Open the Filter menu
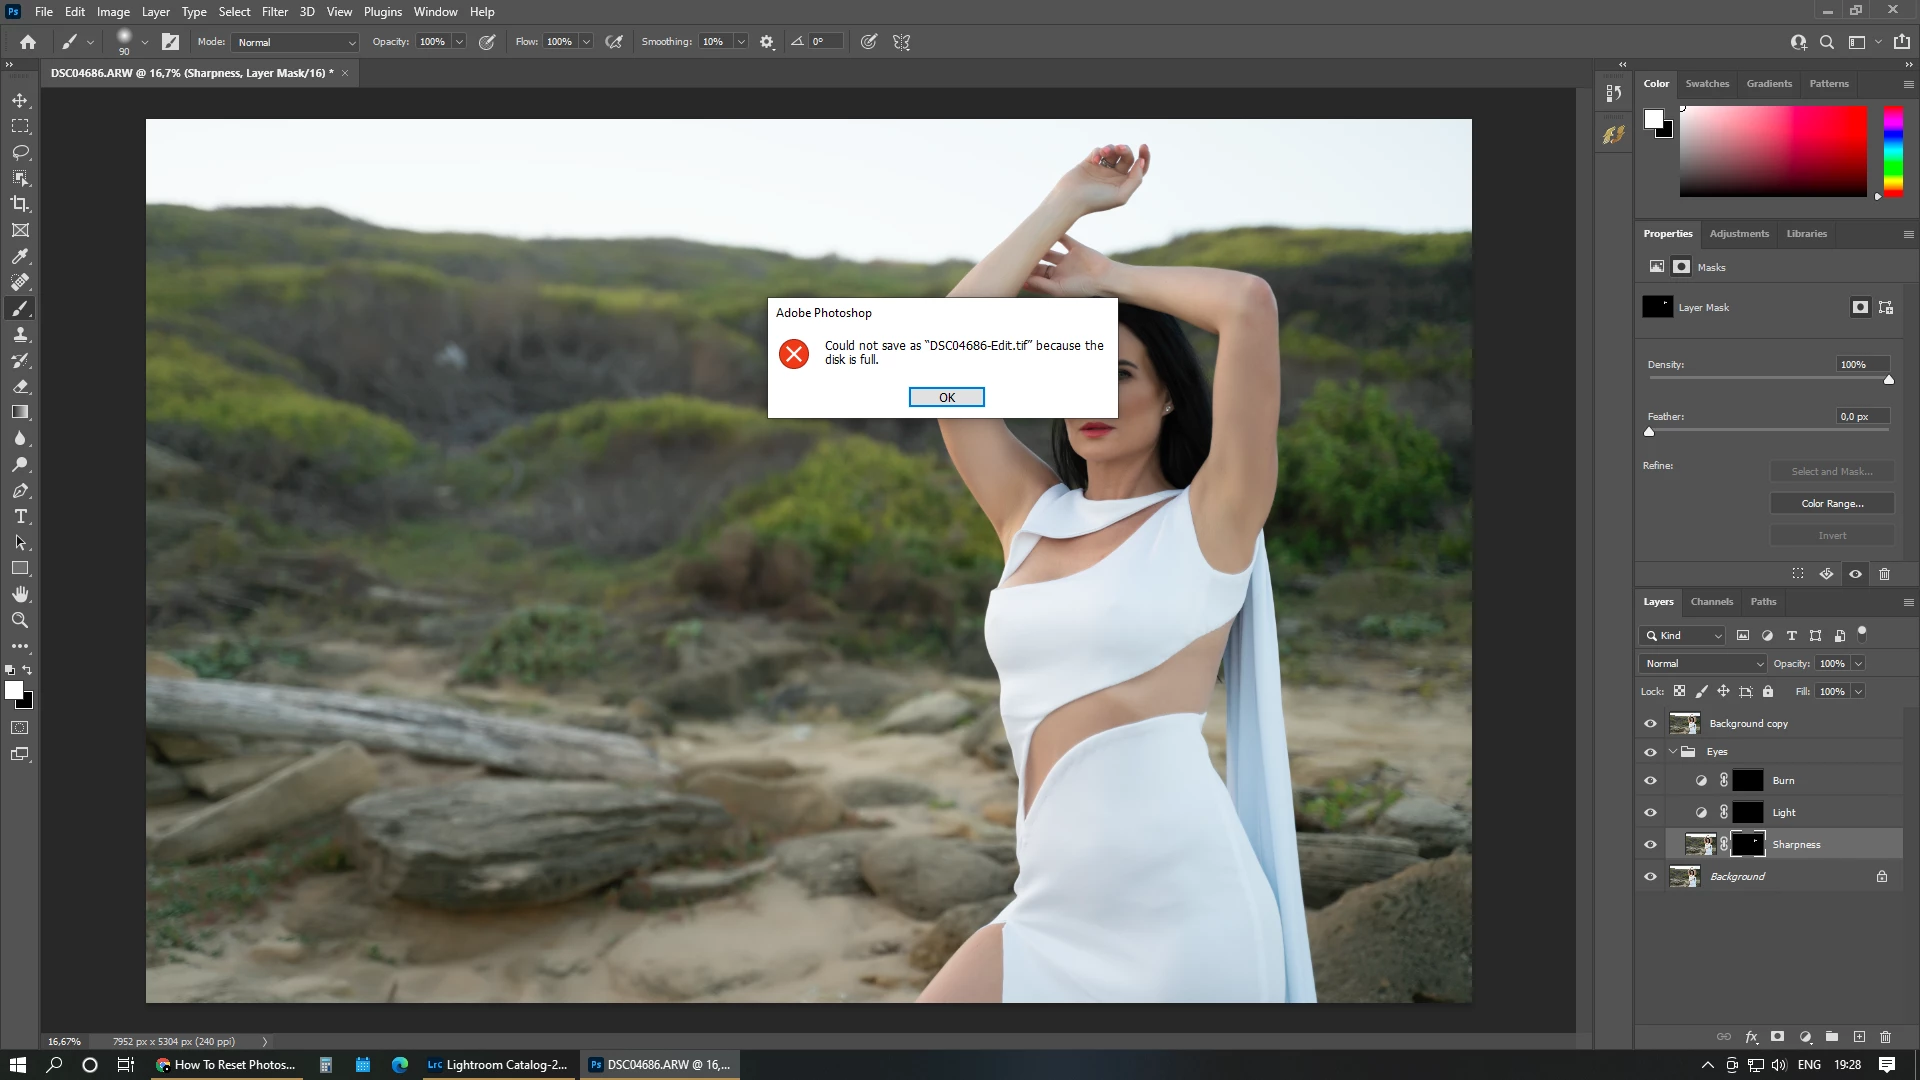1920x1080 pixels. pyautogui.click(x=274, y=12)
